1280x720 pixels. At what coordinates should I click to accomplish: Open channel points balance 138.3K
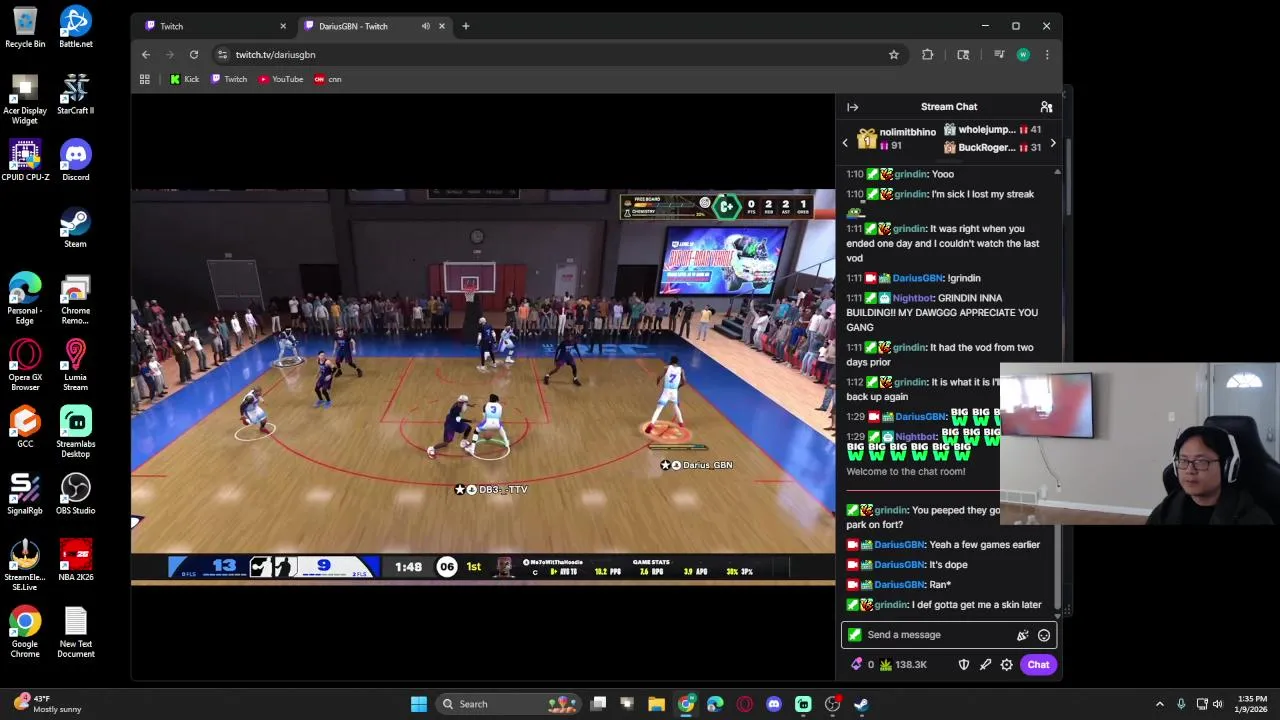(903, 665)
